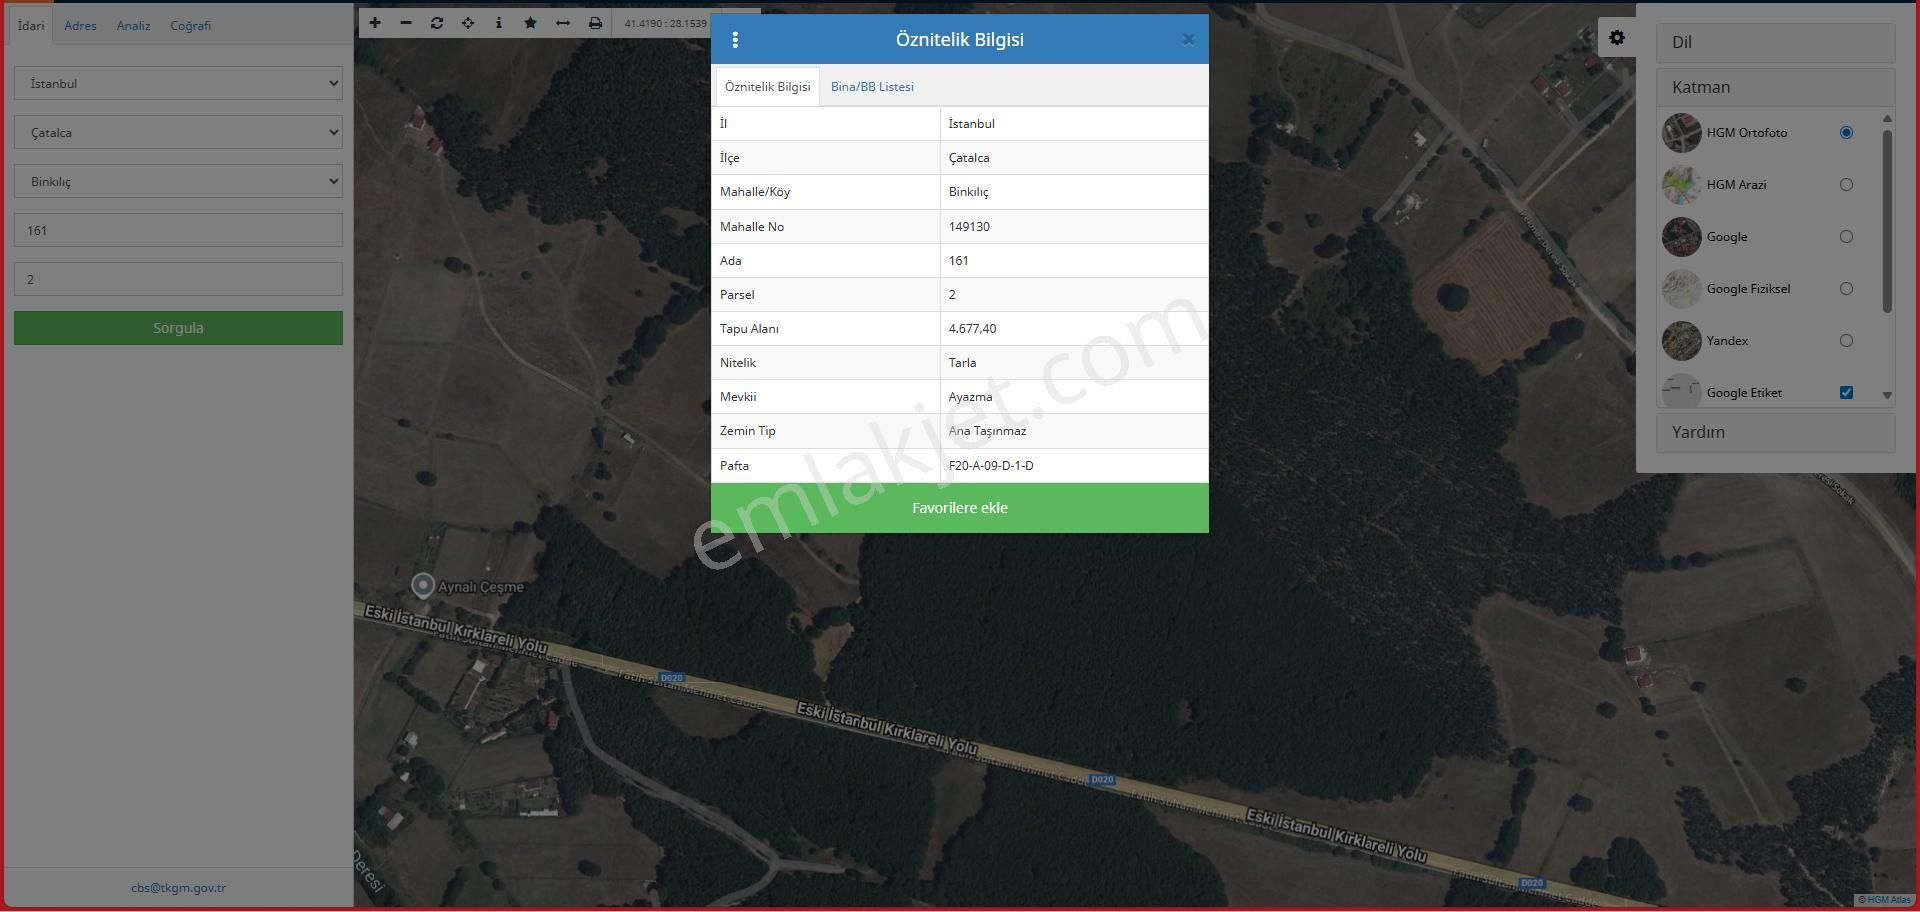Select the measure distance tool

(563, 23)
